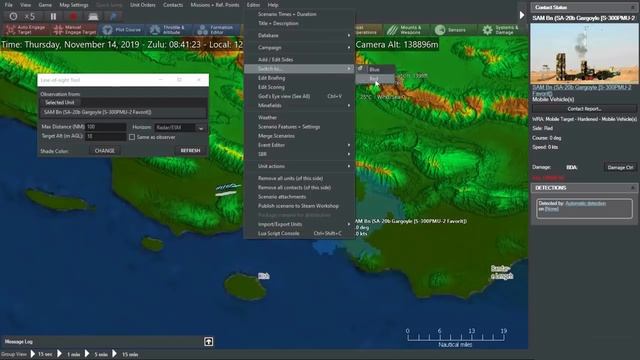Viewport: 640px width, 360px height.
Task: Open the View menu
Action: (x=26, y=5)
